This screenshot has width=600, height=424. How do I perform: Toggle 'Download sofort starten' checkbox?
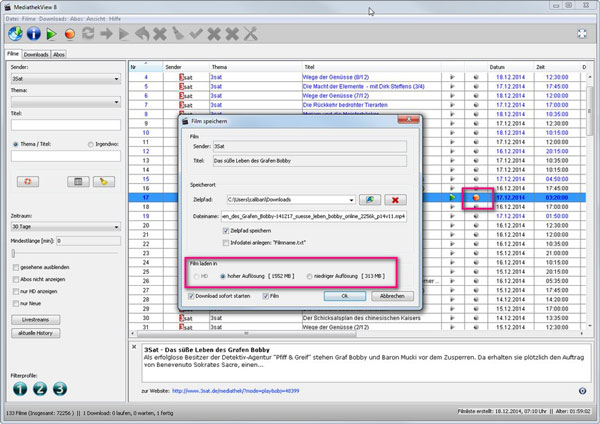[191, 296]
